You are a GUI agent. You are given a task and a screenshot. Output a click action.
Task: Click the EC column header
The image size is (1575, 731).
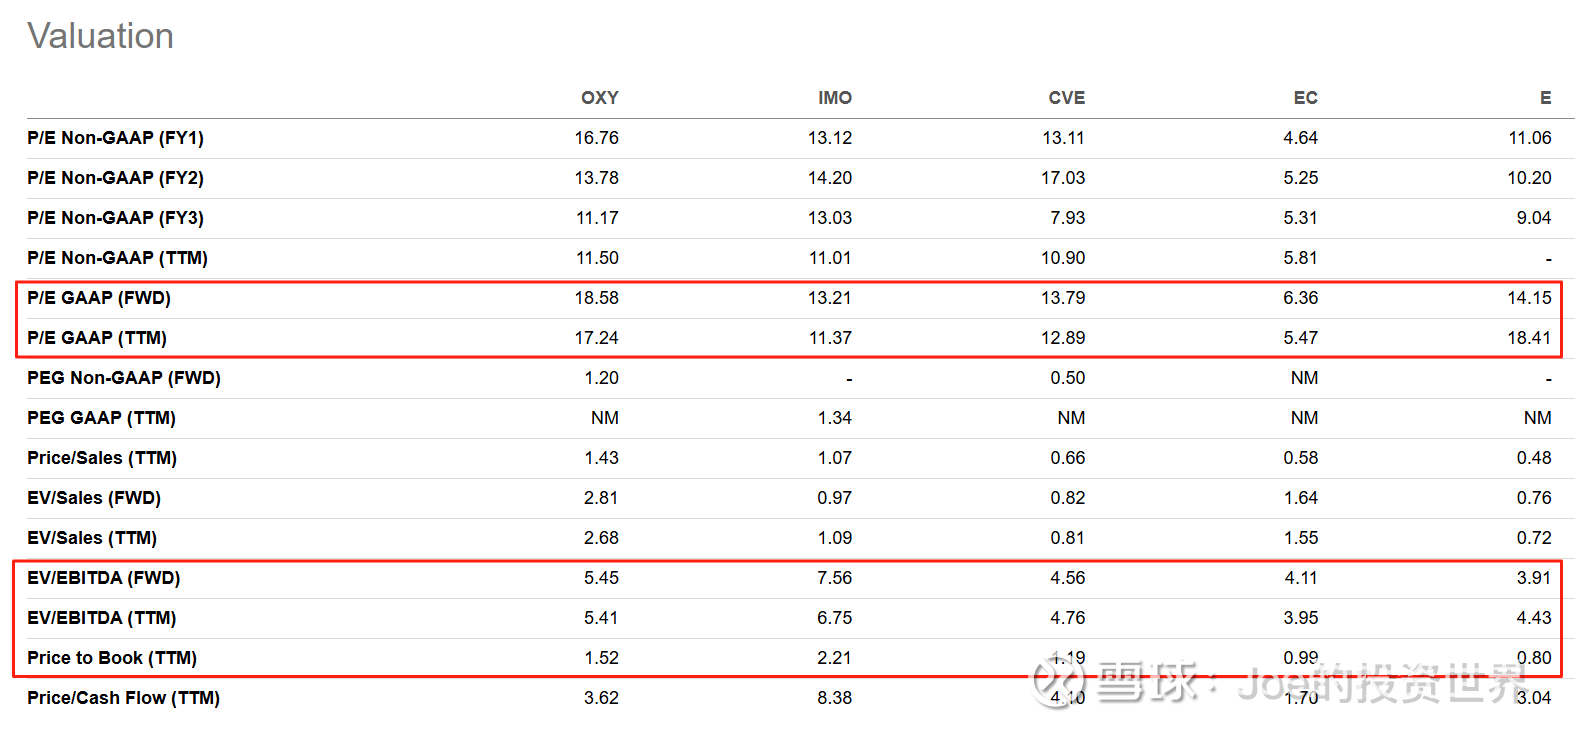(1306, 98)
